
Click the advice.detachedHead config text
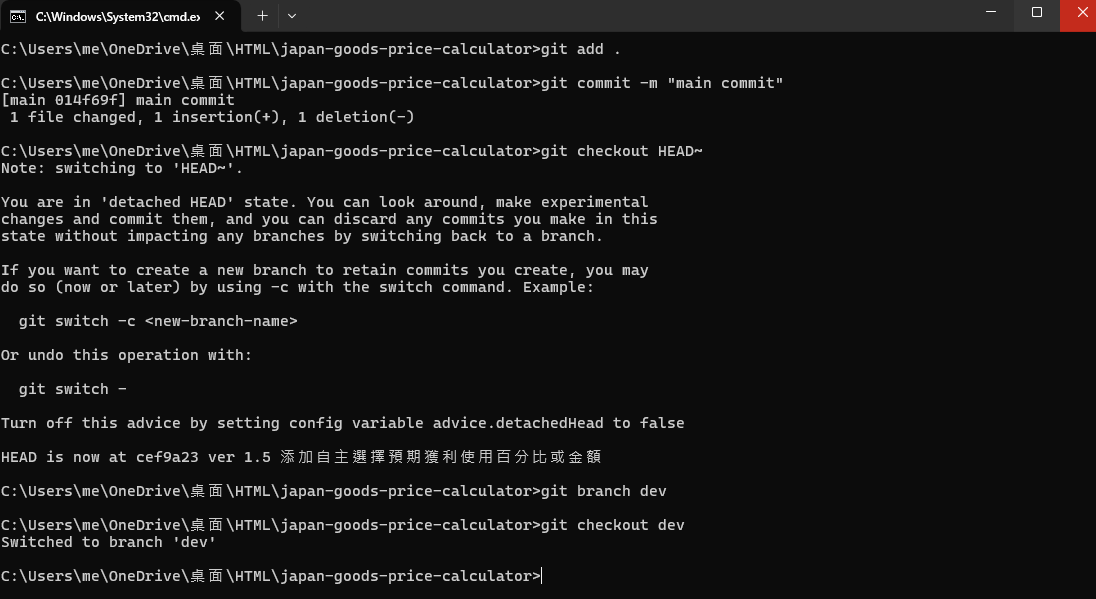[518, 423]
